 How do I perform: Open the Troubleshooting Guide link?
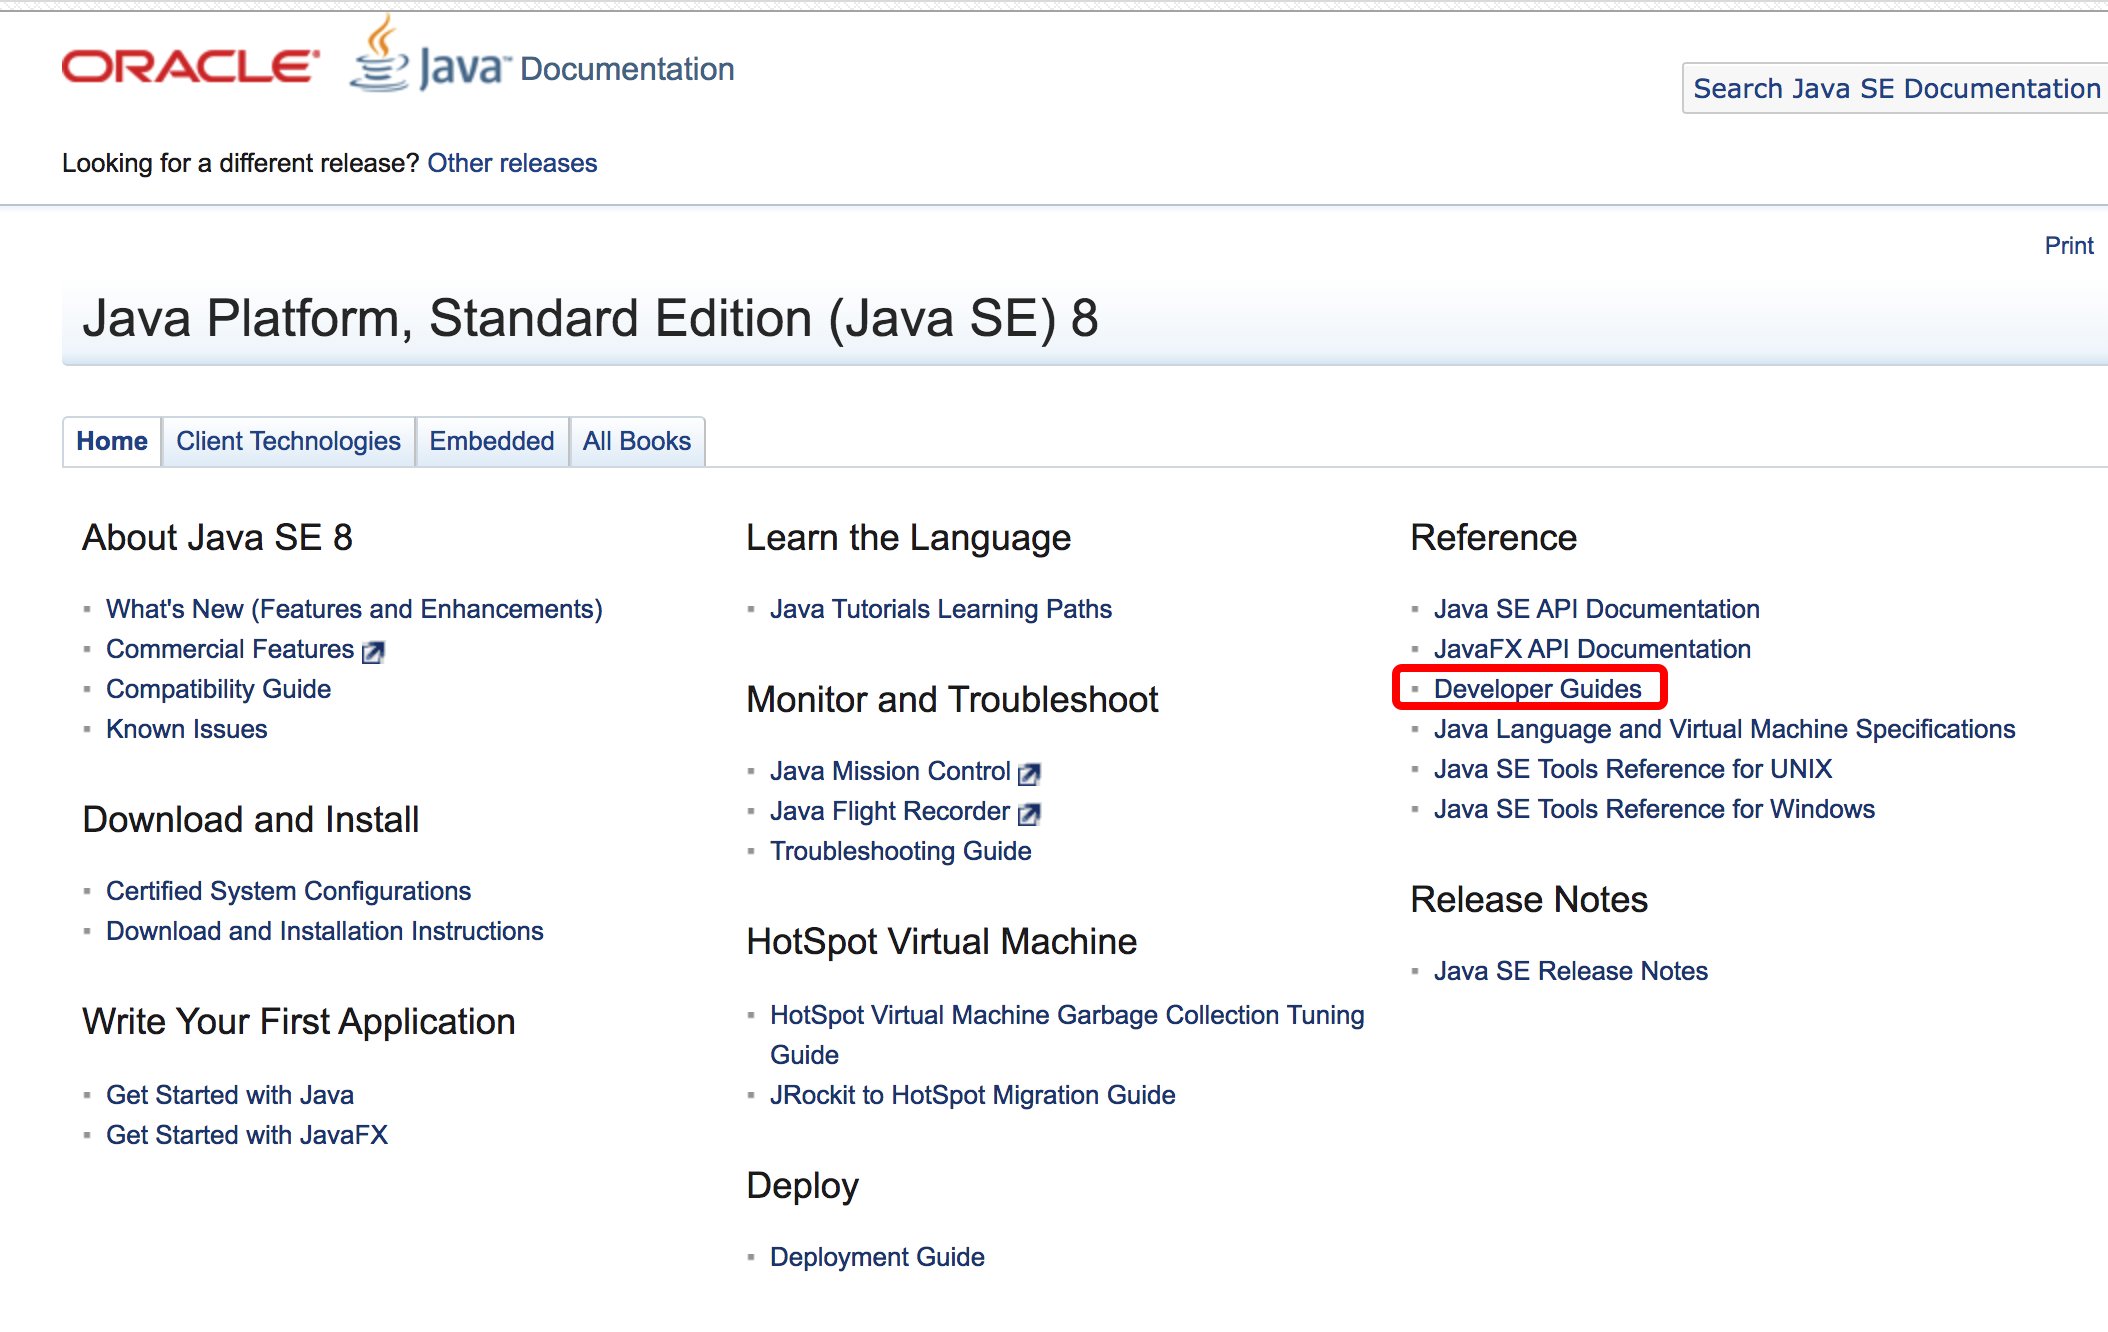point(901,851)
